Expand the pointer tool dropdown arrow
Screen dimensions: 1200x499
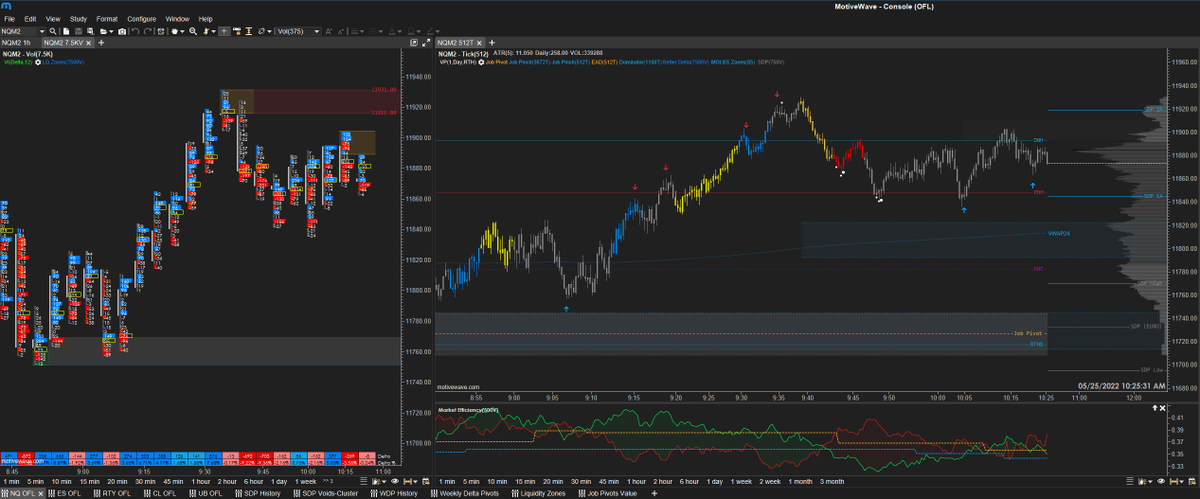pyautogui.click(x=213, y=31)
